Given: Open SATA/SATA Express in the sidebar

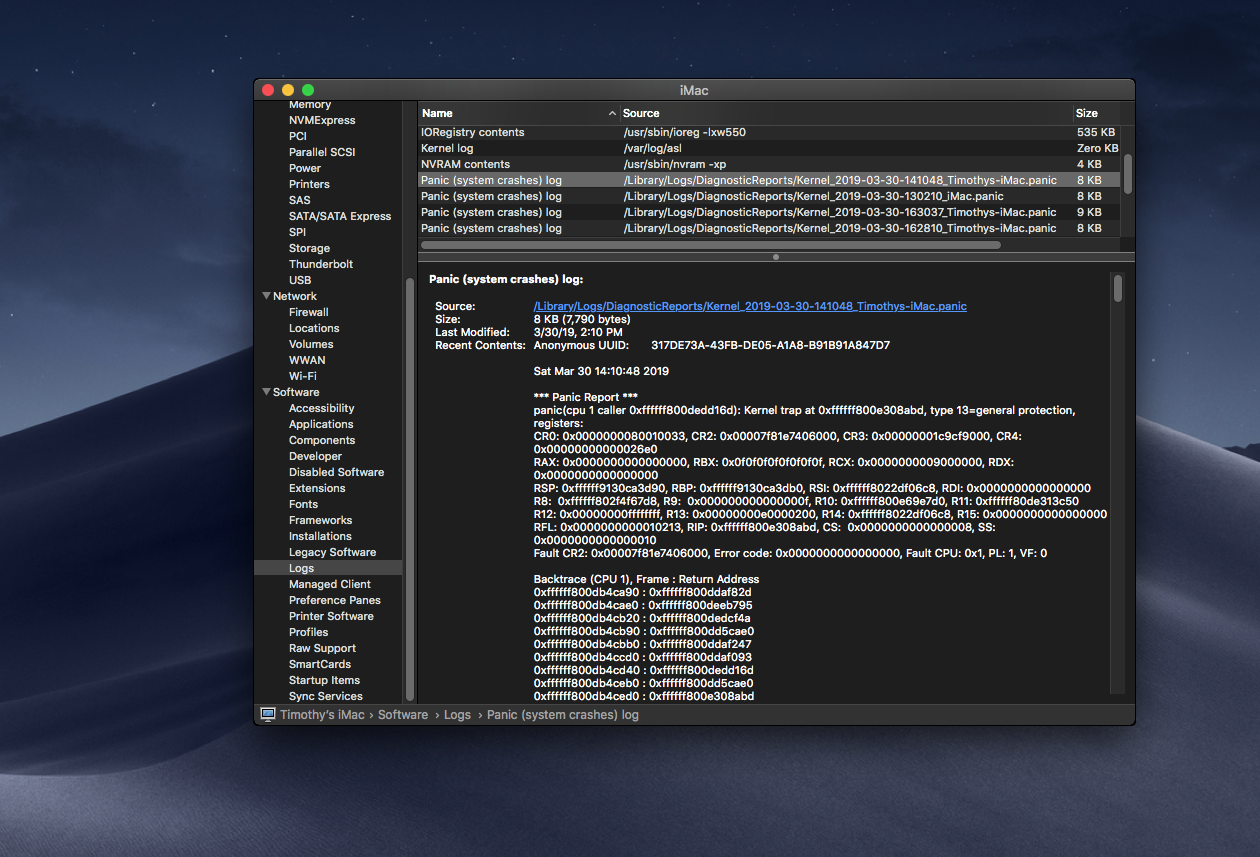Looking at the screenshot, I should (x=340, y=216).
